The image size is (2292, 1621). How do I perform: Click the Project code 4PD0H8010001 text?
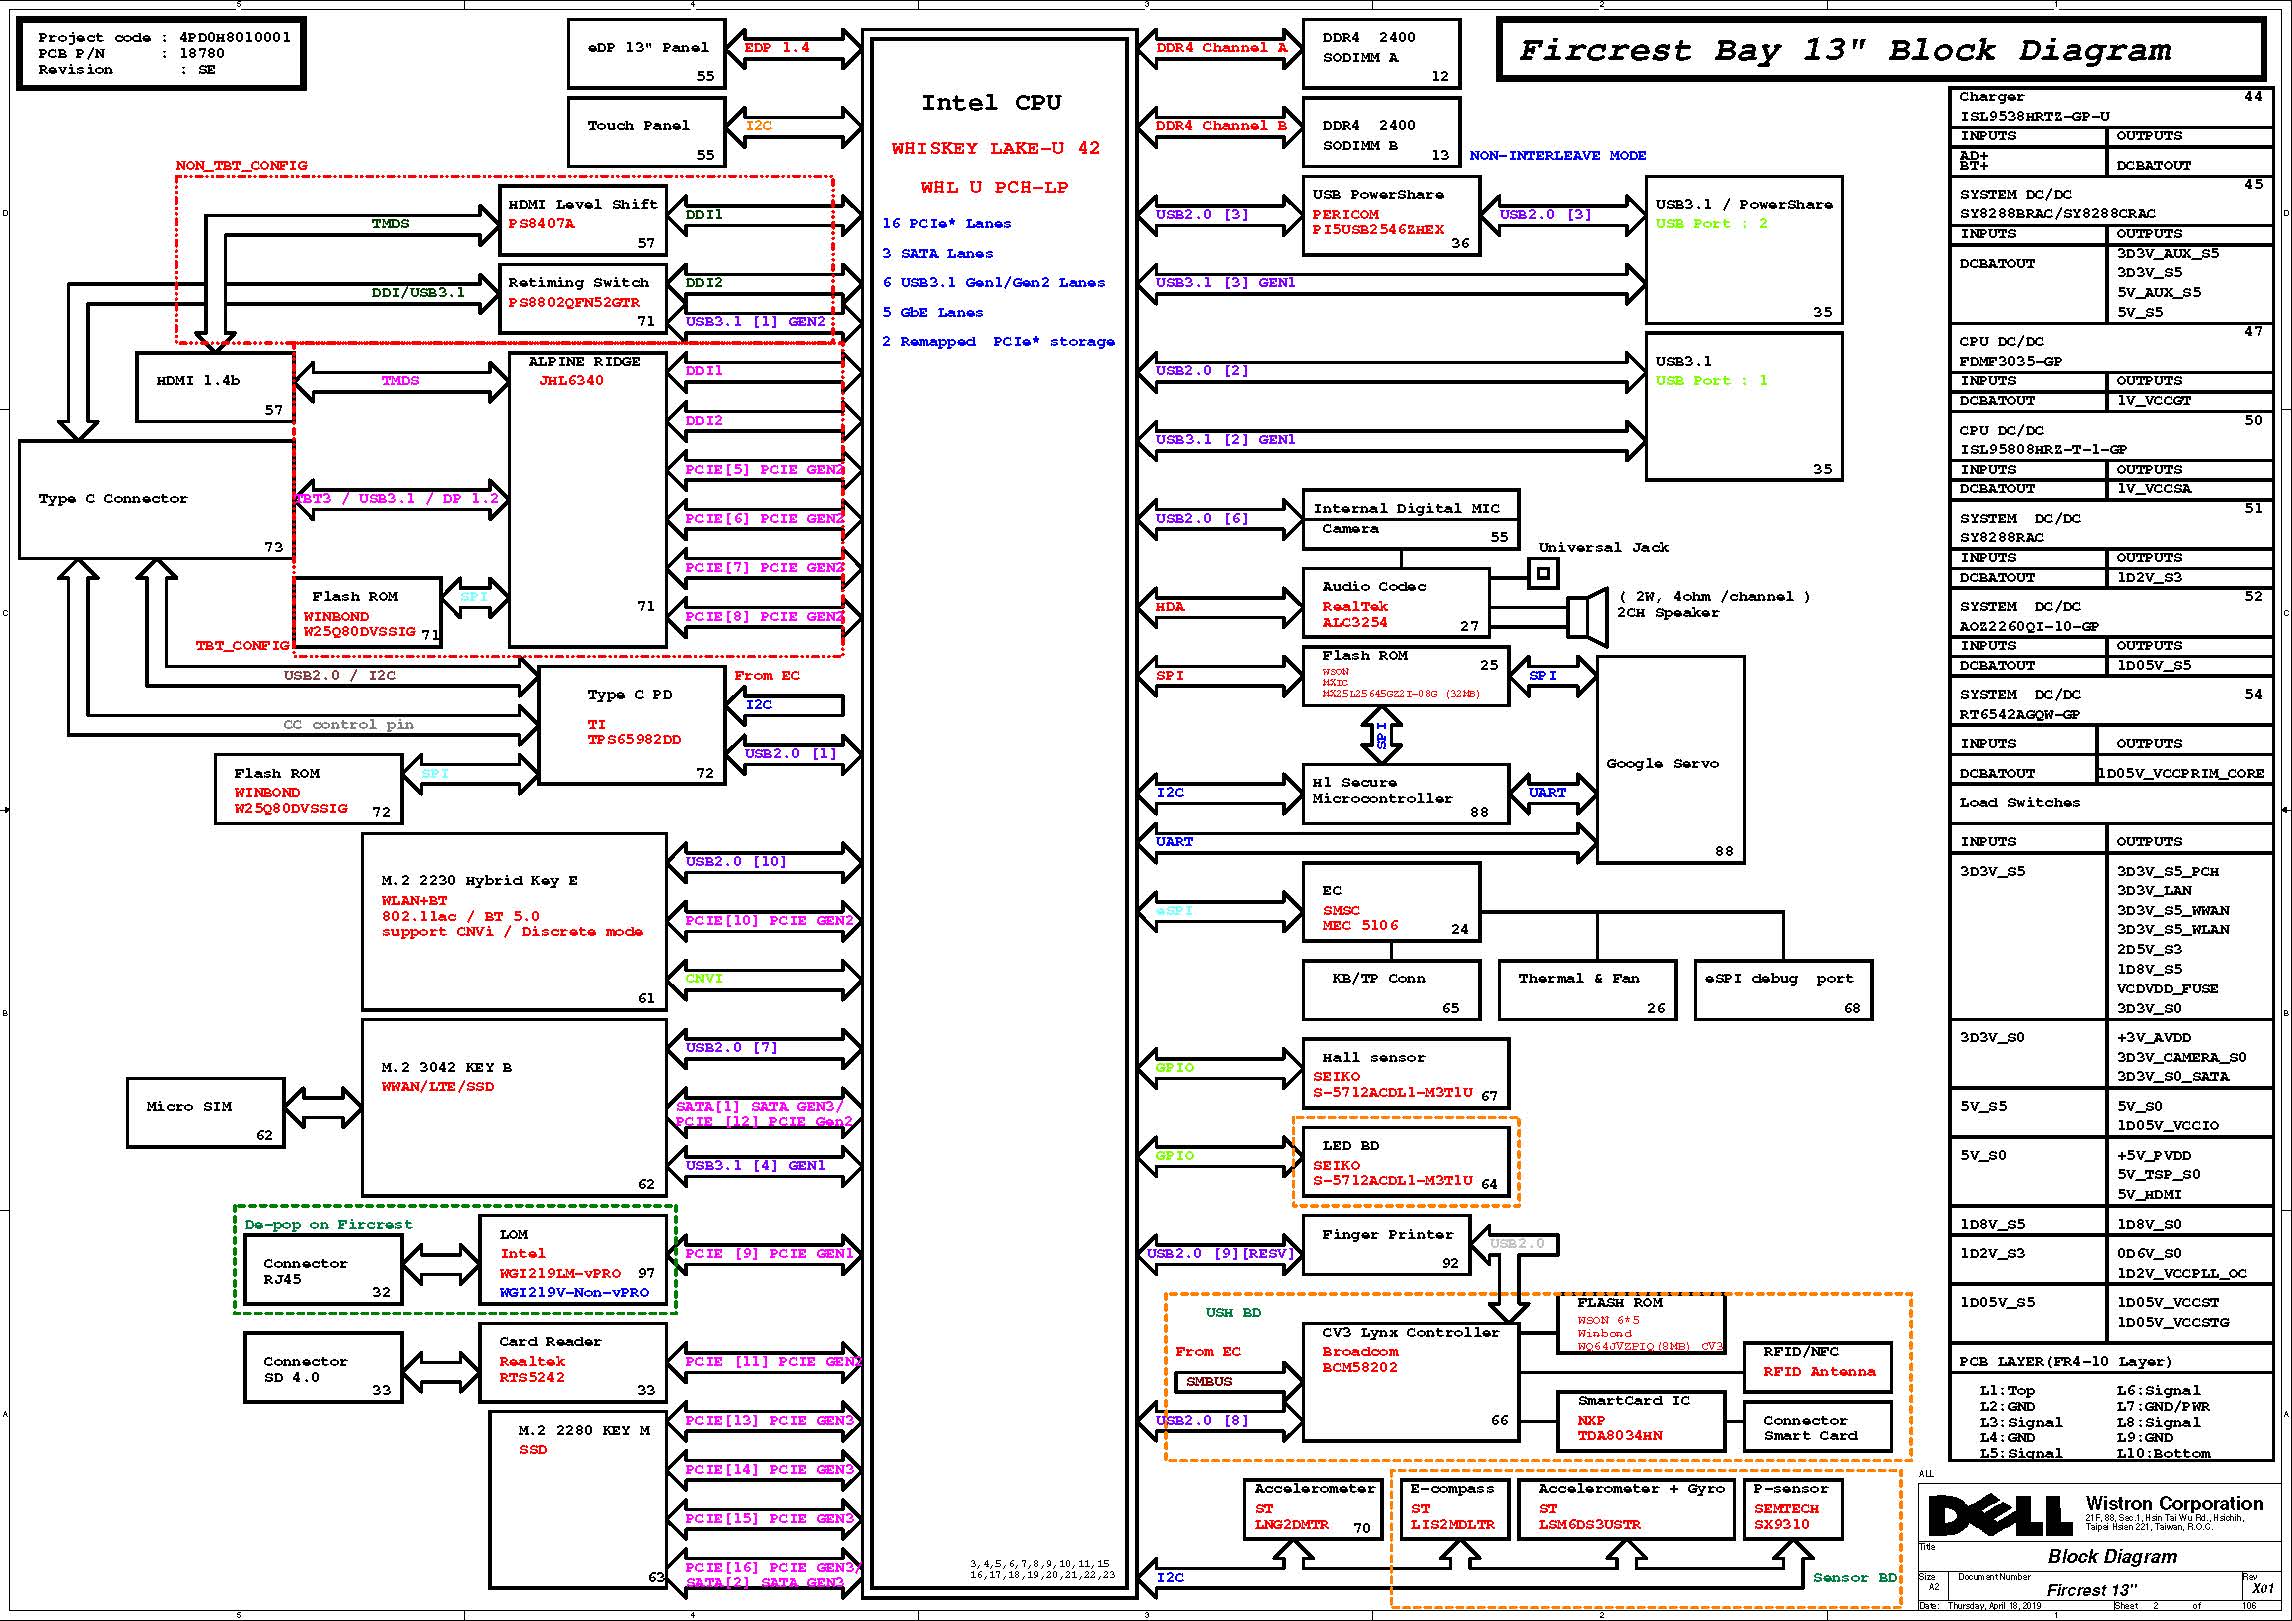(x=164, y=38)
